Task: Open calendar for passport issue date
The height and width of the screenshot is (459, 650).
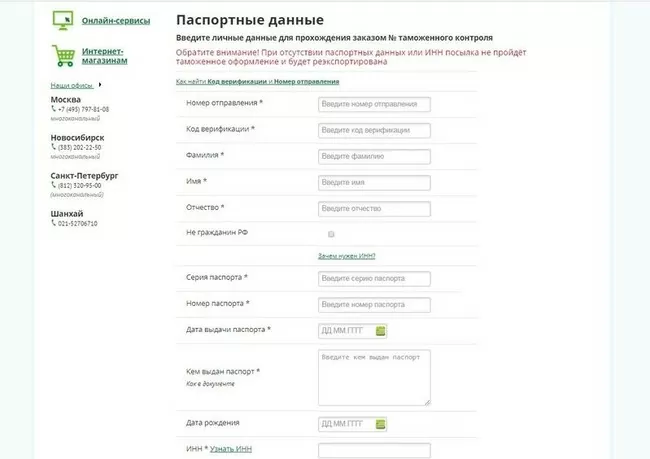Action: coord(381,331)
